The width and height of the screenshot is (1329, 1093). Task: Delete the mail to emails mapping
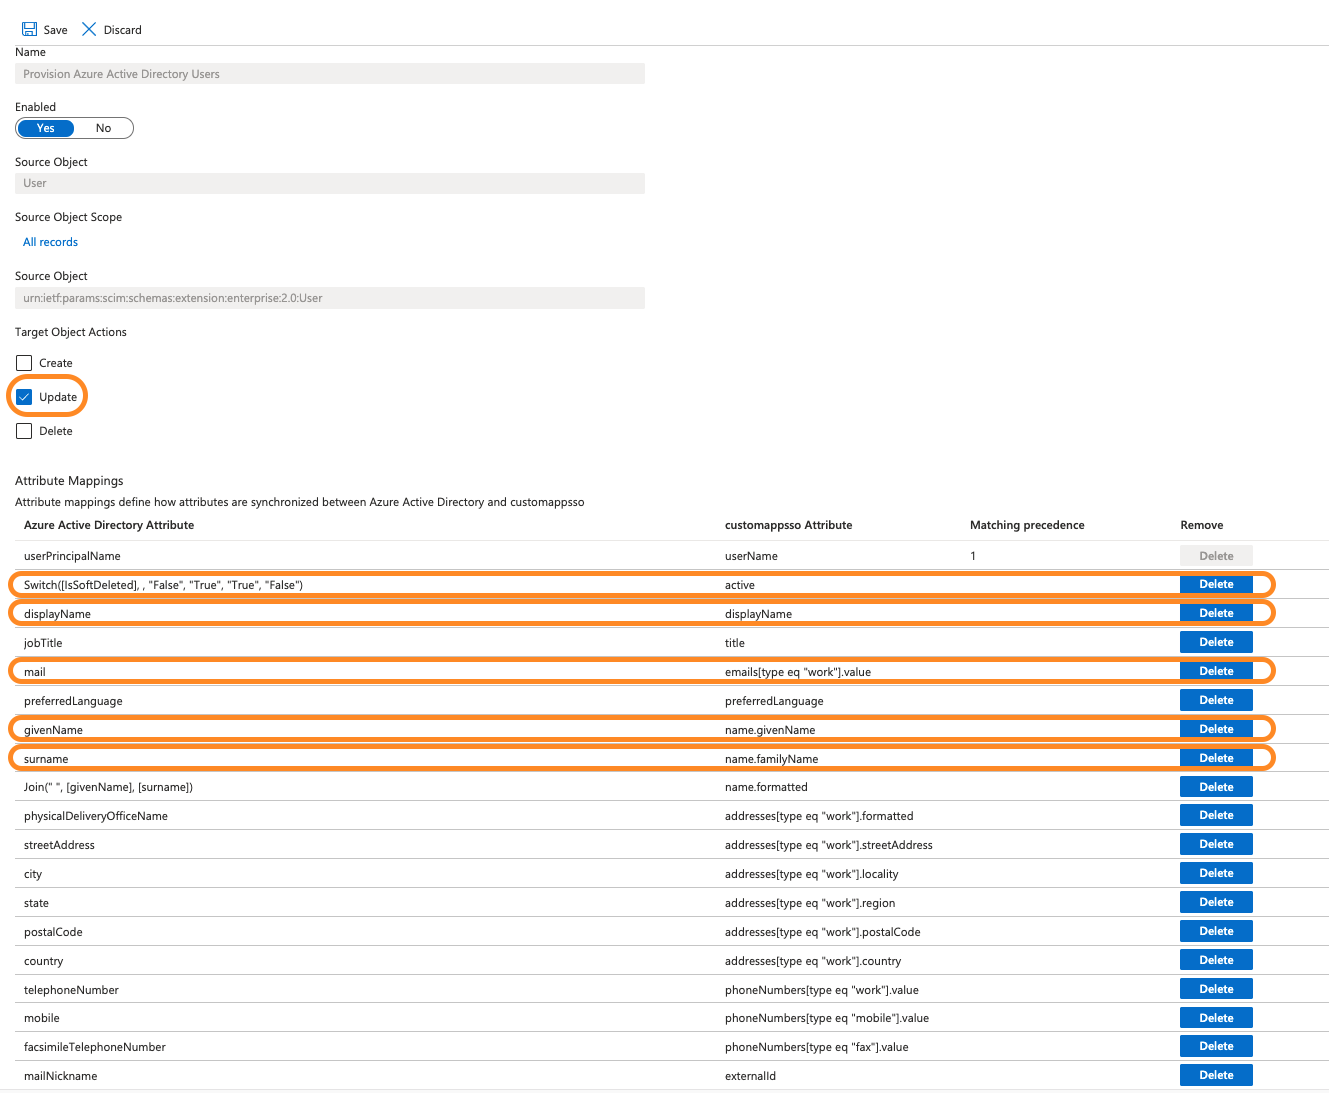[x=1216, y=671]
